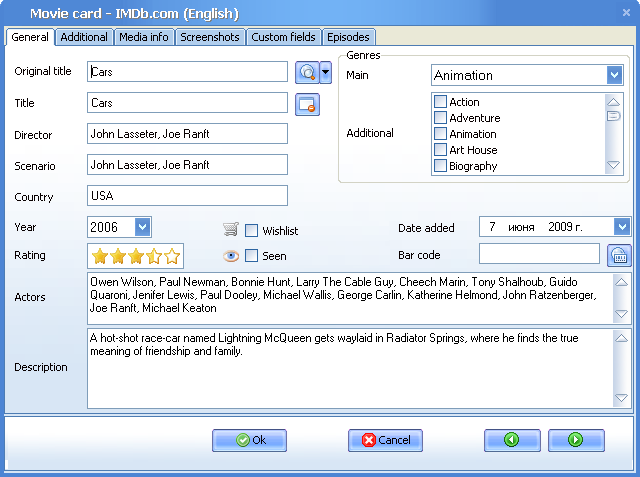640x477 pixels.
Task: Open the search source dropdown arrow
Action: click(x=325, y=73)
